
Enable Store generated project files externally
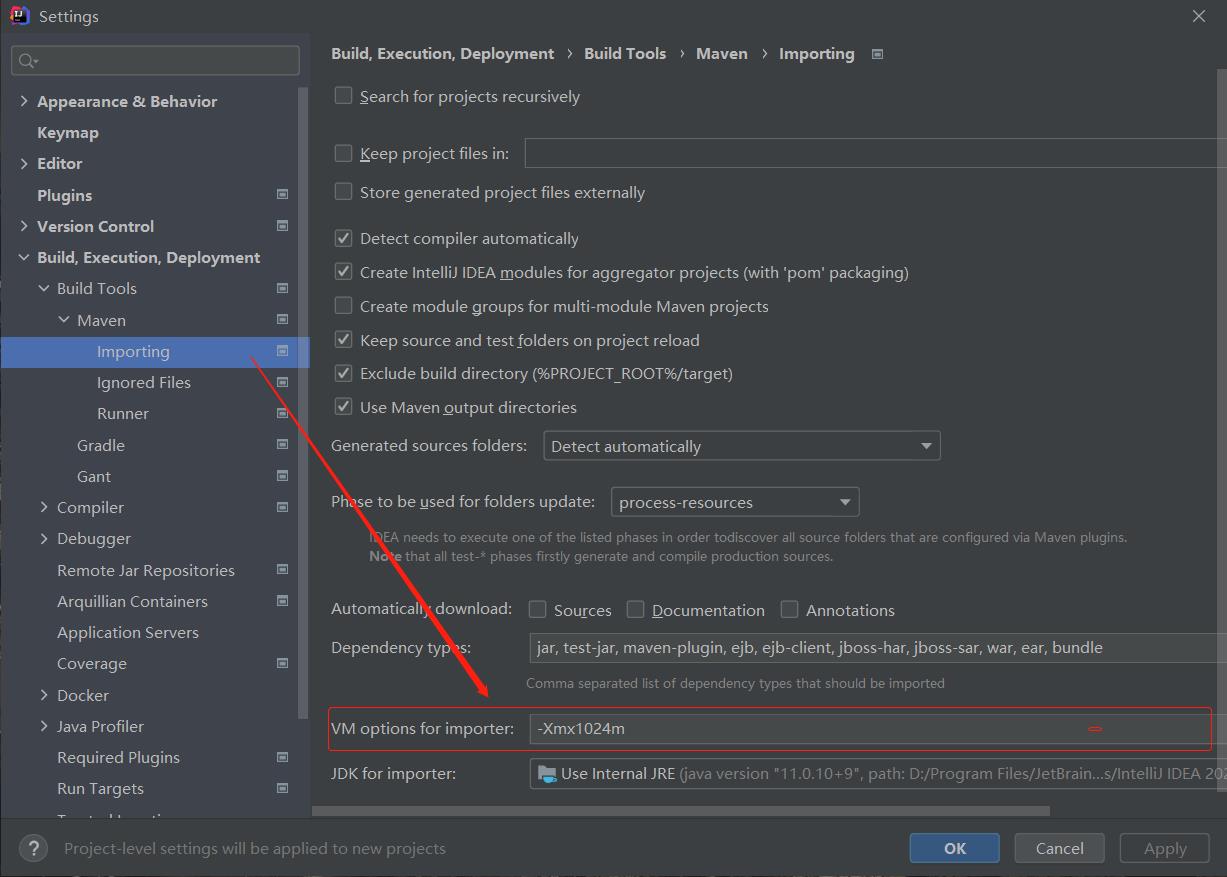(343, 191)
